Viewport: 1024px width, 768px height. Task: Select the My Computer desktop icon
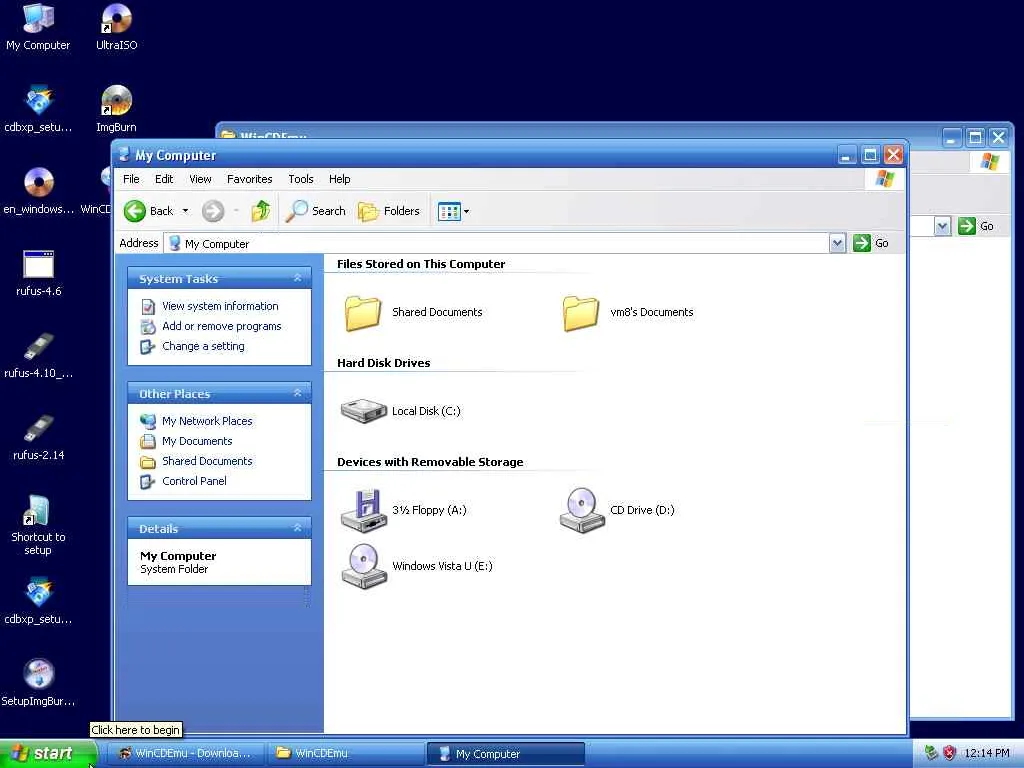coord(38,27)
